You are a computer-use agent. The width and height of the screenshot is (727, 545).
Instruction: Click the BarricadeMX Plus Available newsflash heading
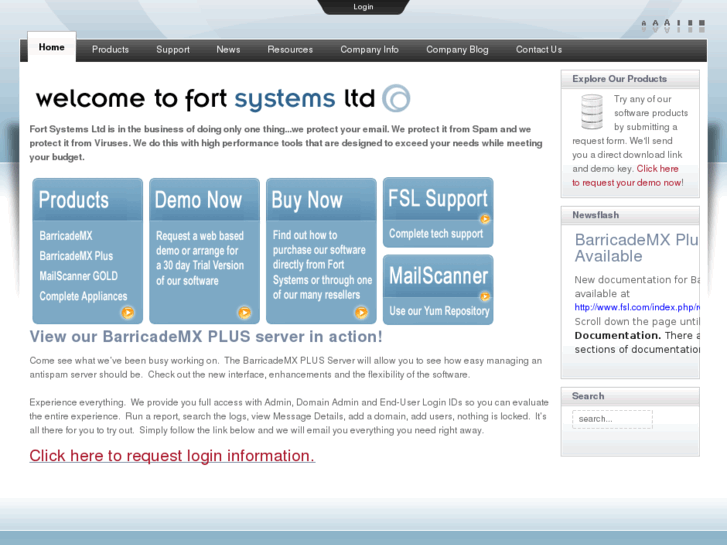pyautogui.click(x=637, y=248)
